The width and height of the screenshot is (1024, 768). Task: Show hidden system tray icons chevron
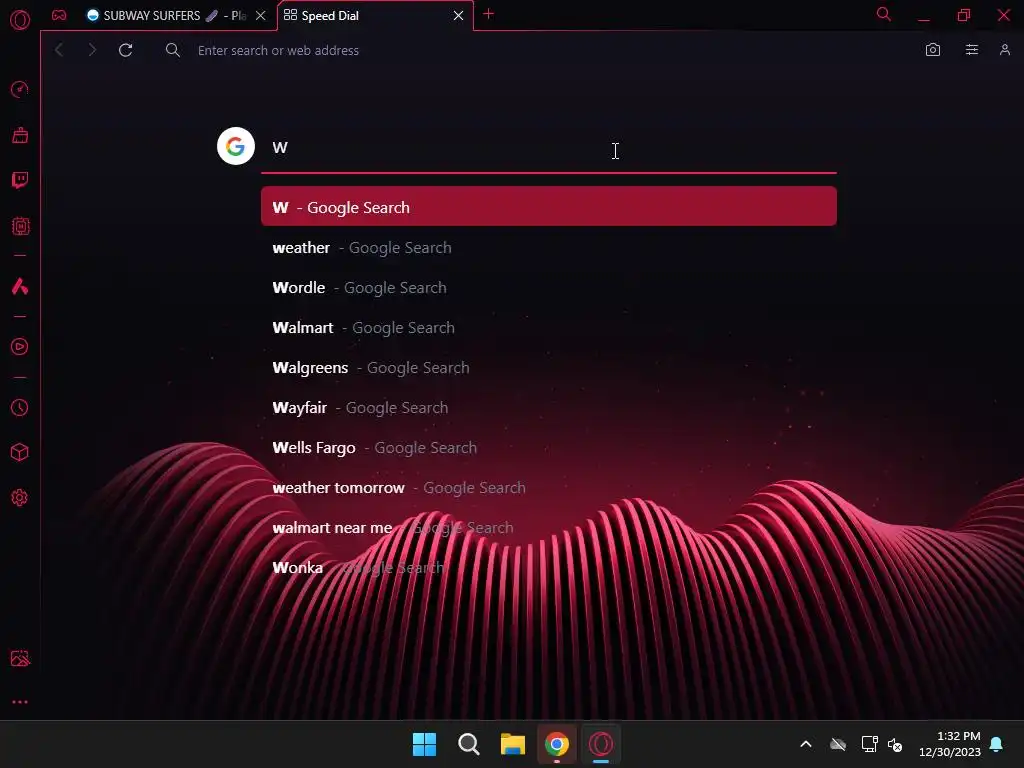806,744
